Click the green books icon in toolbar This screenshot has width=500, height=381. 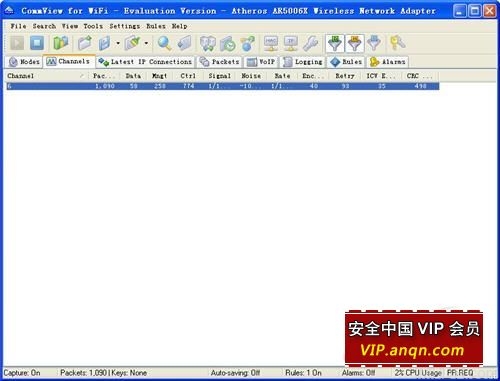pyautogui.click(x=60, y=43)
